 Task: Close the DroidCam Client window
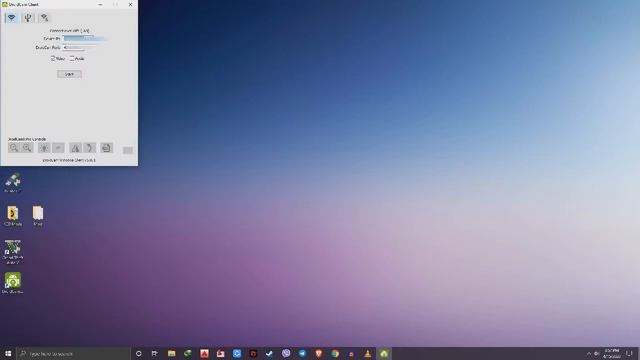click(130, 4)
